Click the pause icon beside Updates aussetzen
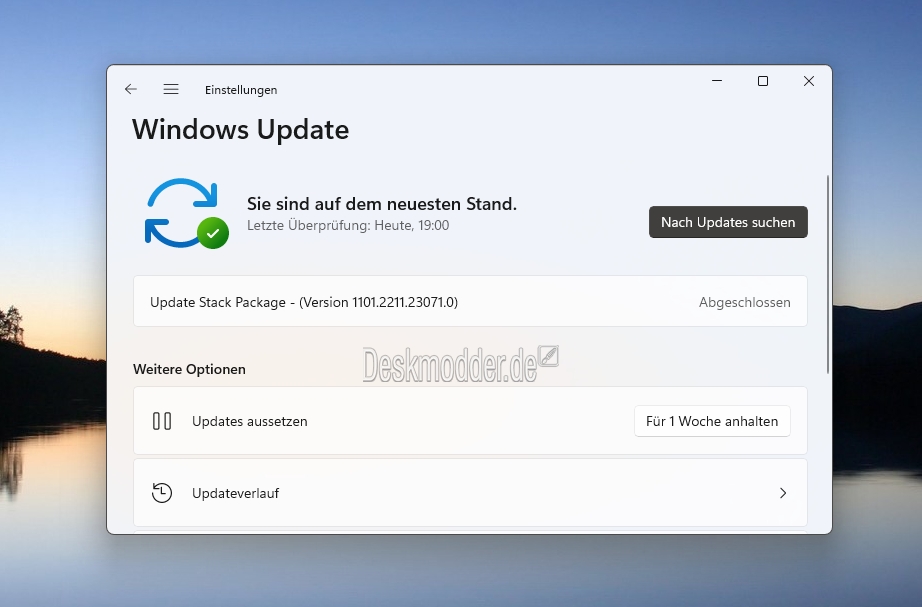 [x=162, y=421]
